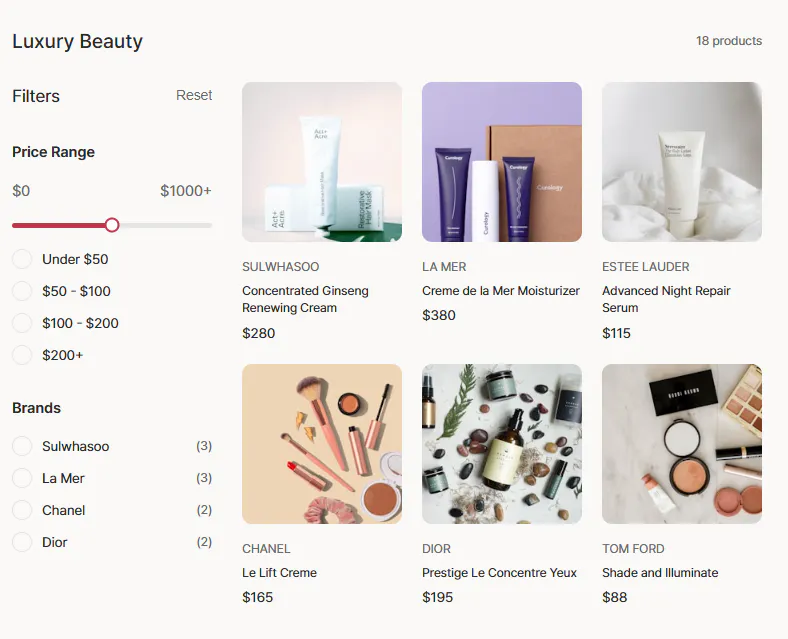This screenshot has height=639, width=788.
Task: Toggle the La Mer brand filter
Action: pyautogui.click(x=22, y=478)
